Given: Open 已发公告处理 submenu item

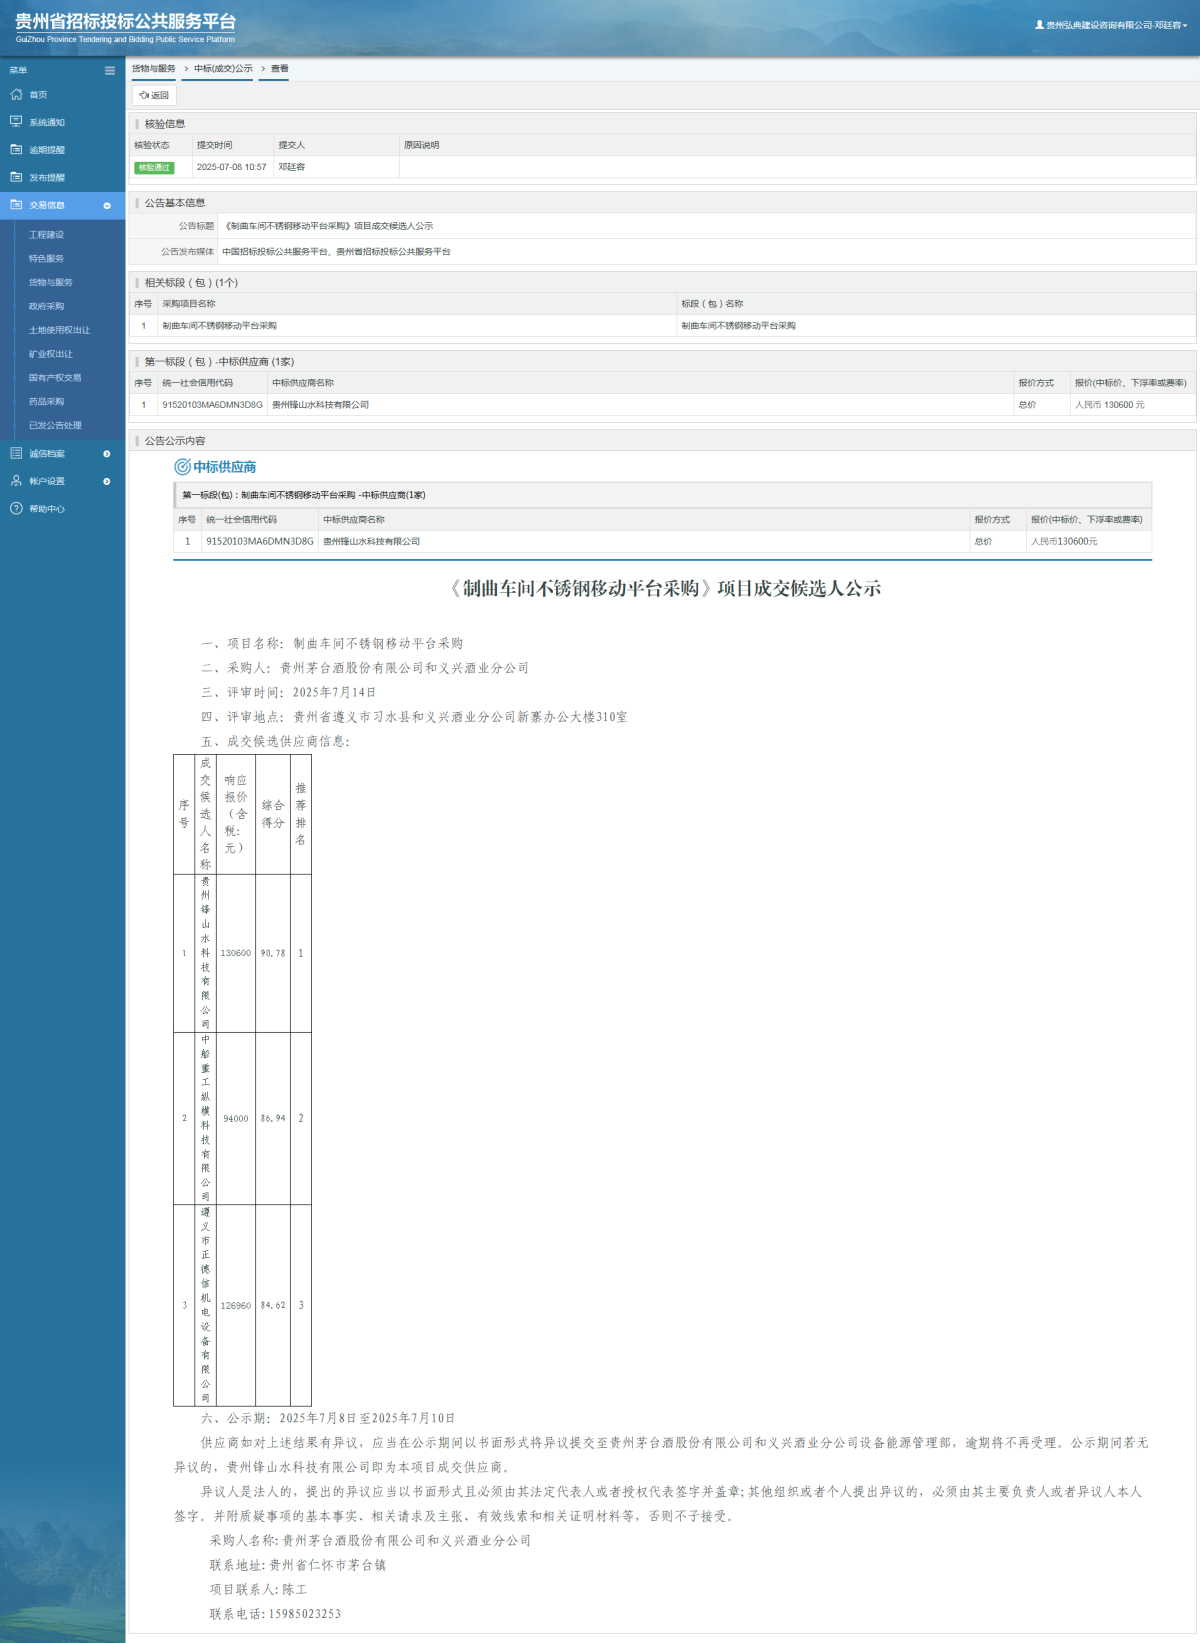Looking at the screenshot, I should click(x=55, y=425).
